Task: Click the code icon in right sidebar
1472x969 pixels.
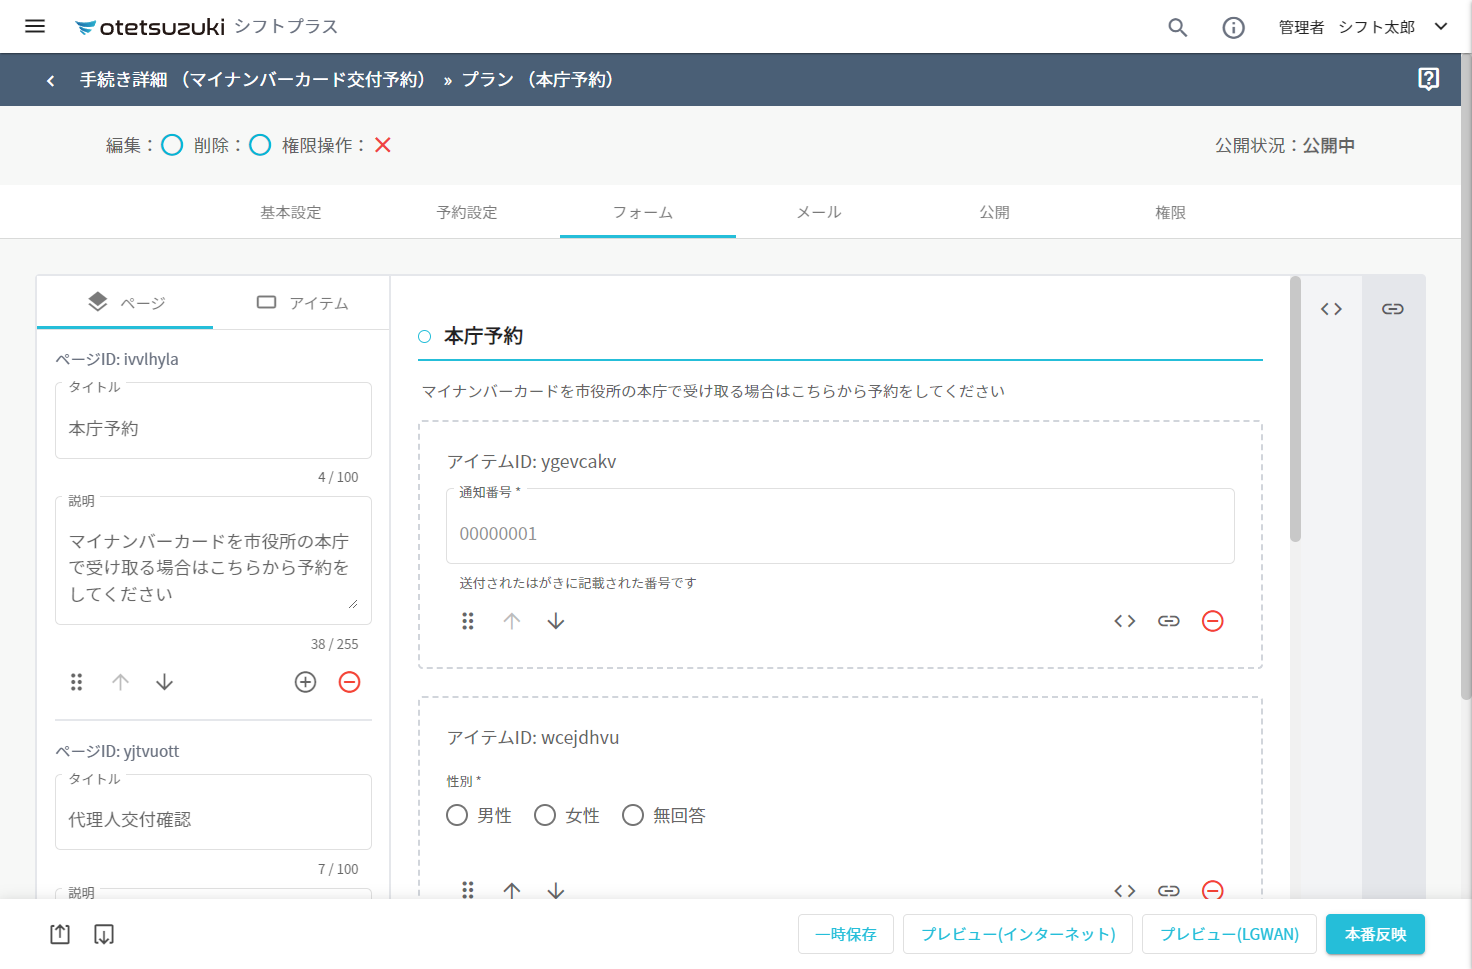Action: point(1331,309)
